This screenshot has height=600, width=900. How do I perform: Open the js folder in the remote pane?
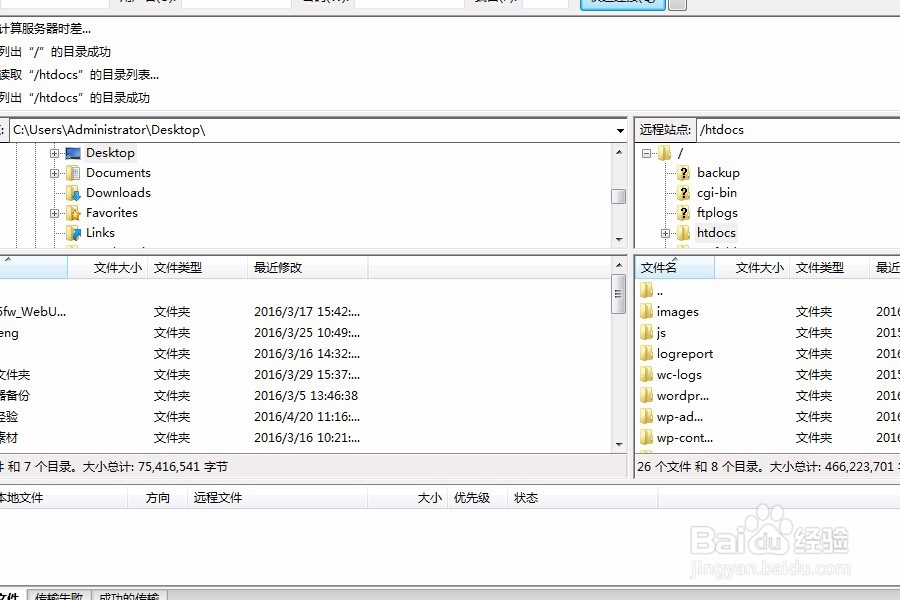click(x=662, y=332)
